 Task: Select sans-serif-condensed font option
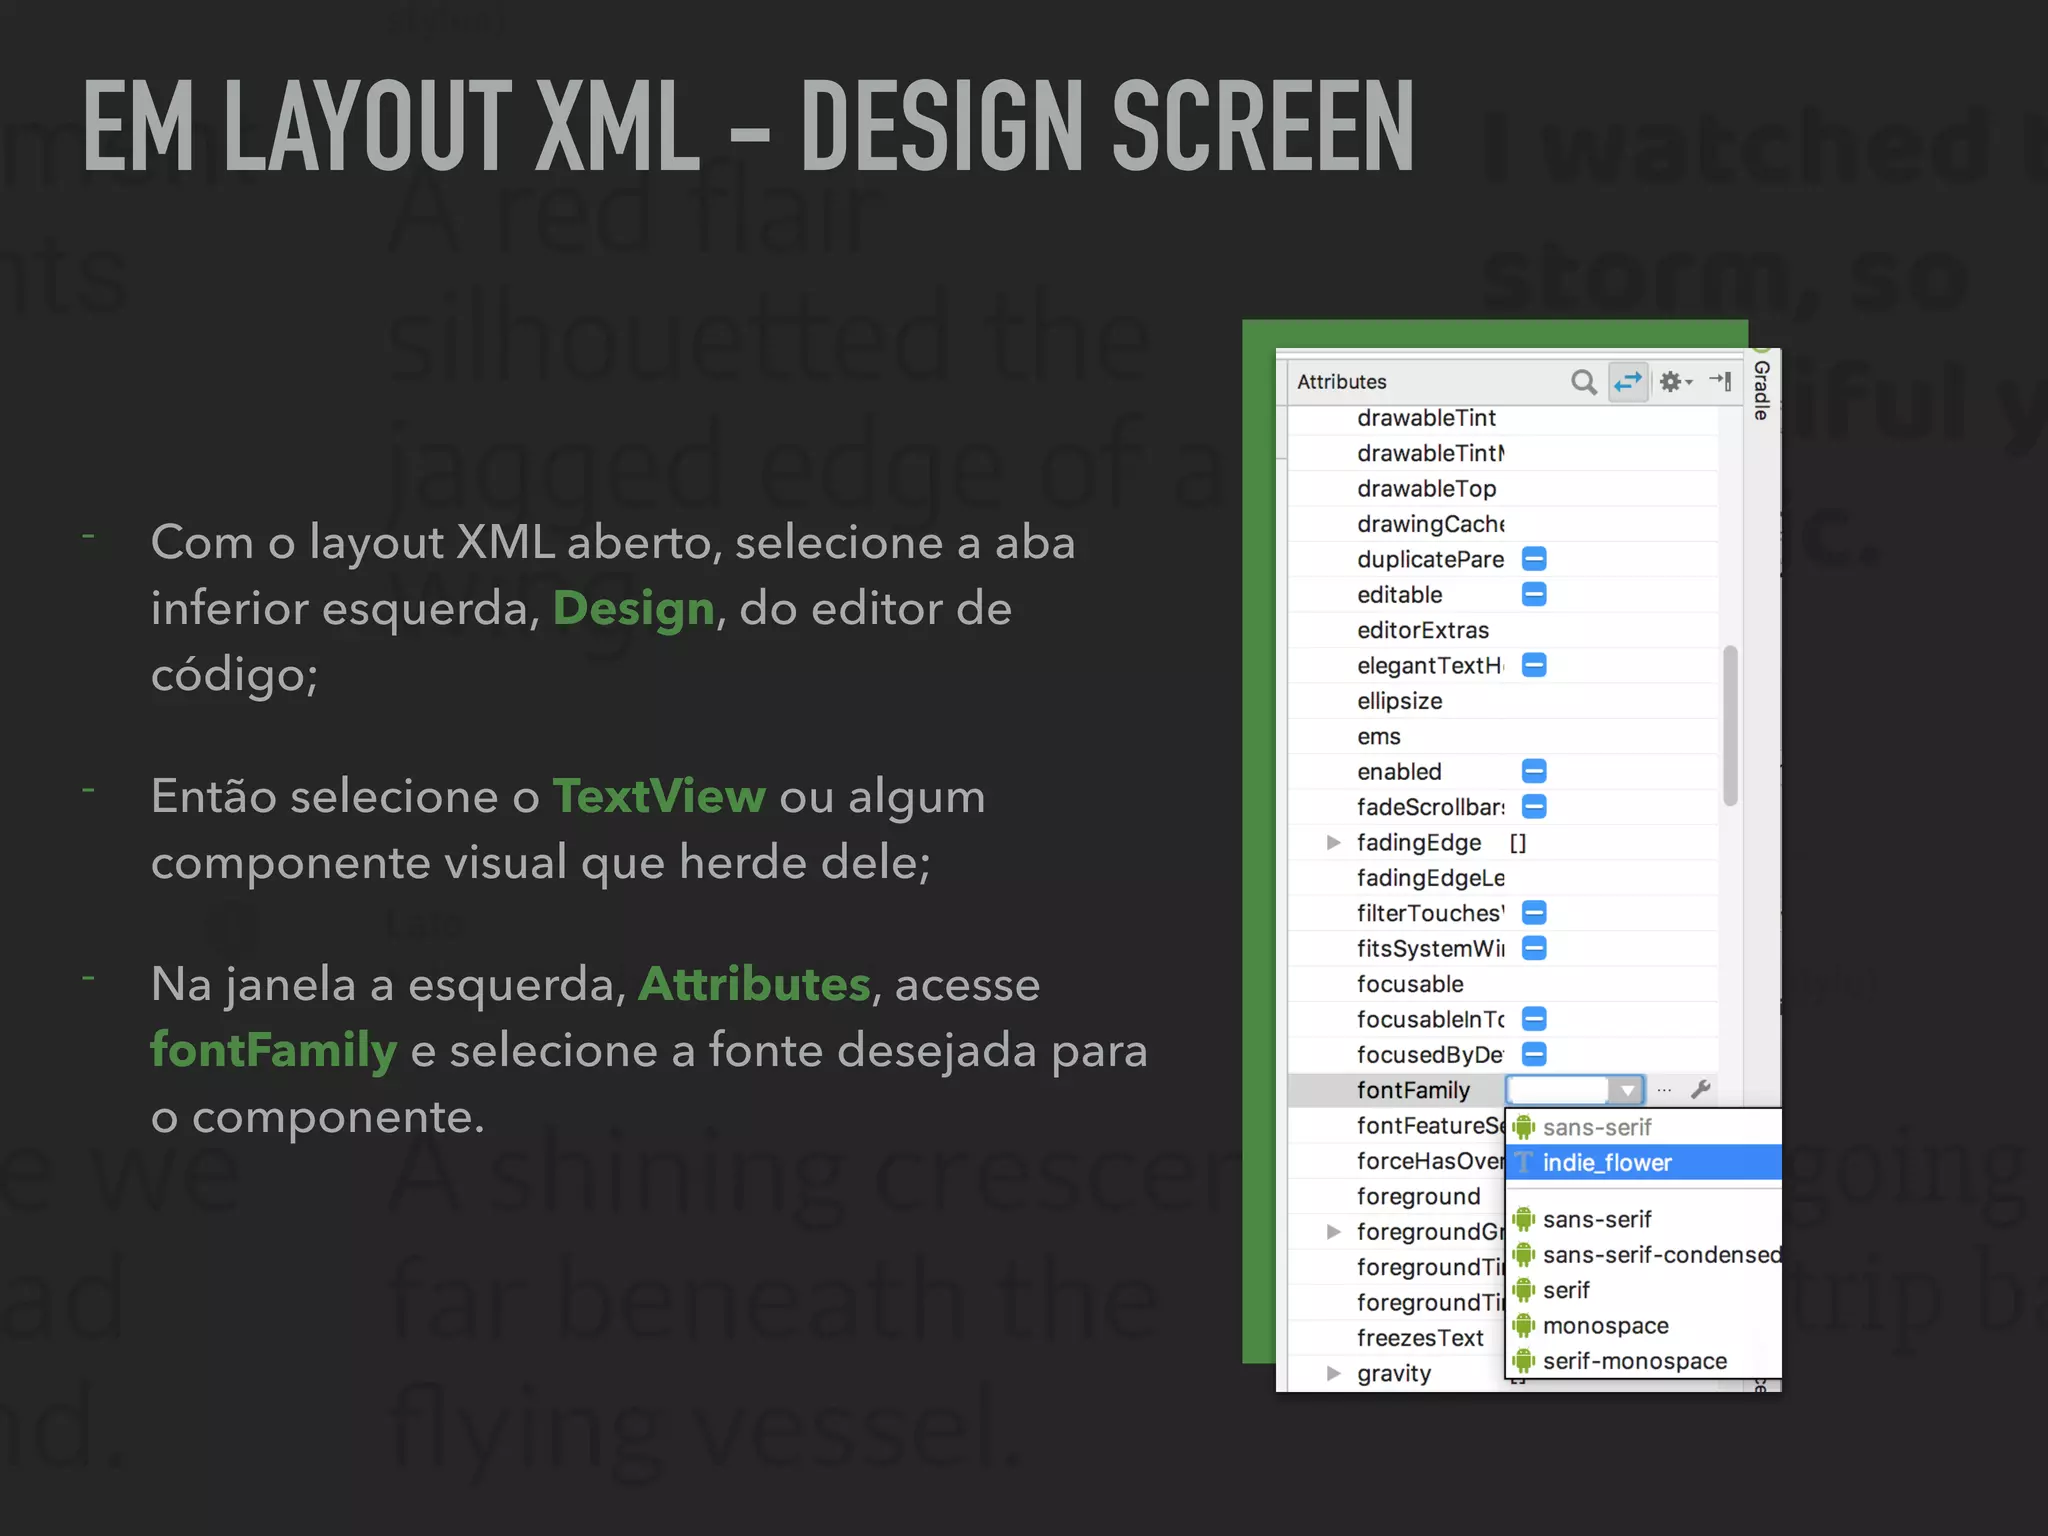1644,1254
